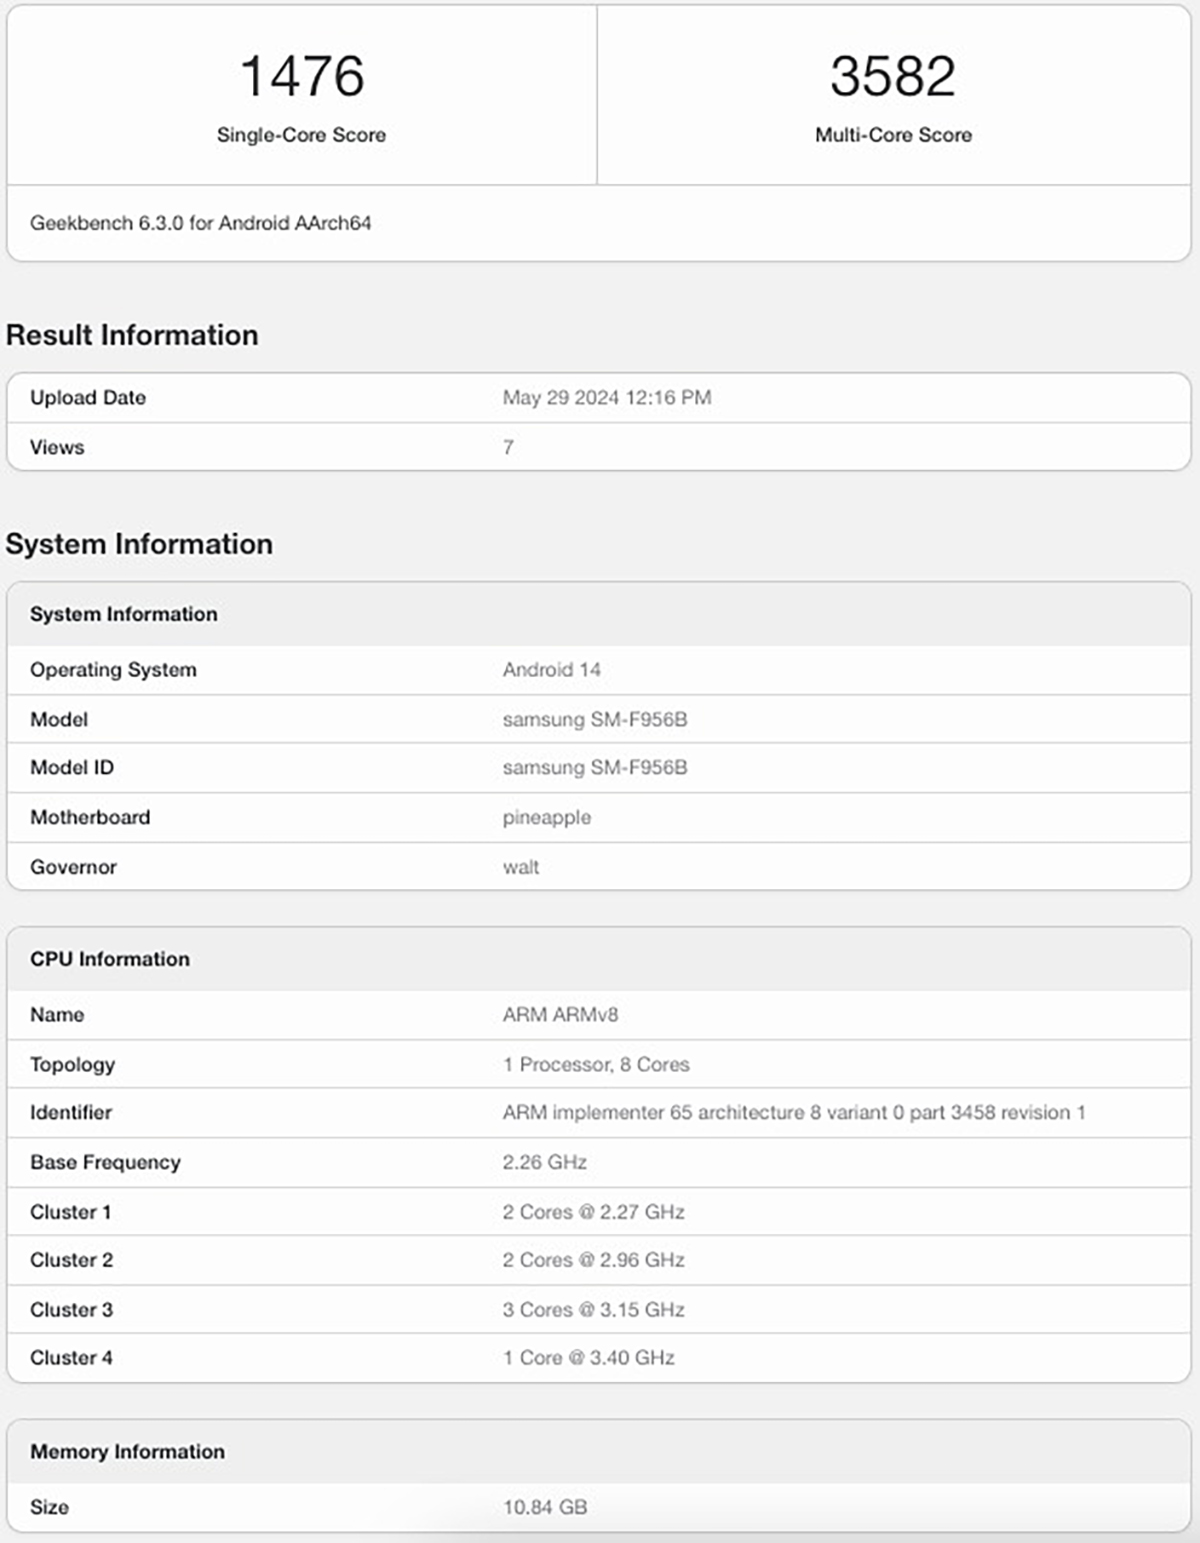Image resolution: width=1200 pixels, height=1543 pixels.
Task: Click the samsung SM-F956B Model value
Action: tap(595, 720)
